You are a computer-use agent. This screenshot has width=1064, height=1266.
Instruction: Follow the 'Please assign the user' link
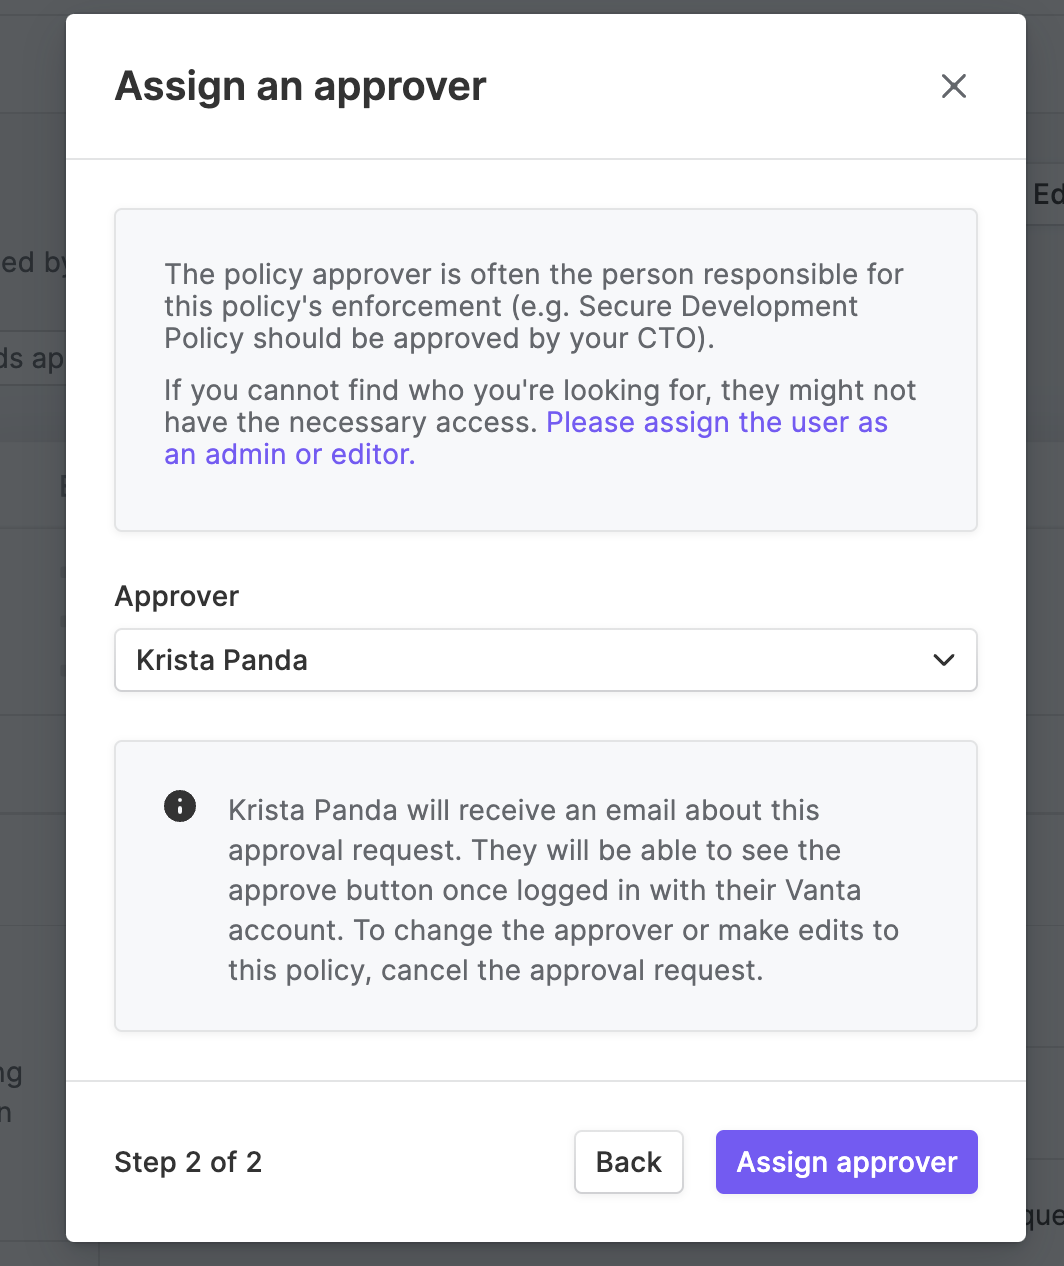click(x=717, y=422)
